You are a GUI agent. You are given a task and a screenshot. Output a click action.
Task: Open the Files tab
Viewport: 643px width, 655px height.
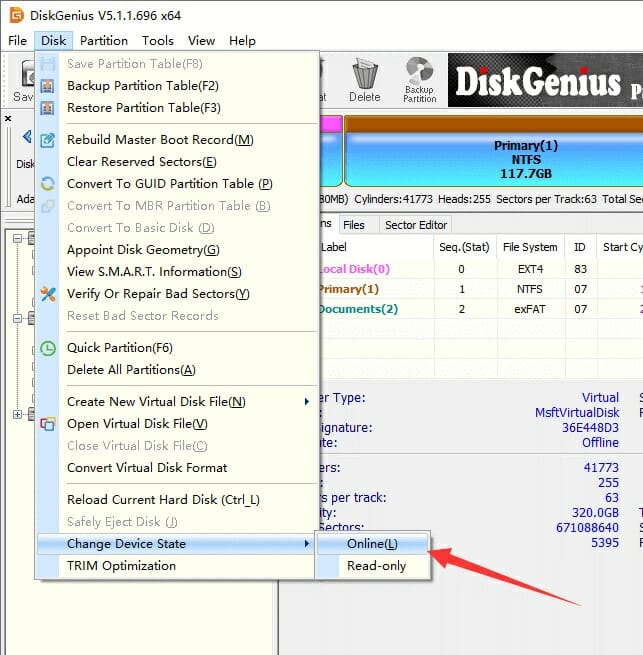pyautogui.click(x=353, y=225)
